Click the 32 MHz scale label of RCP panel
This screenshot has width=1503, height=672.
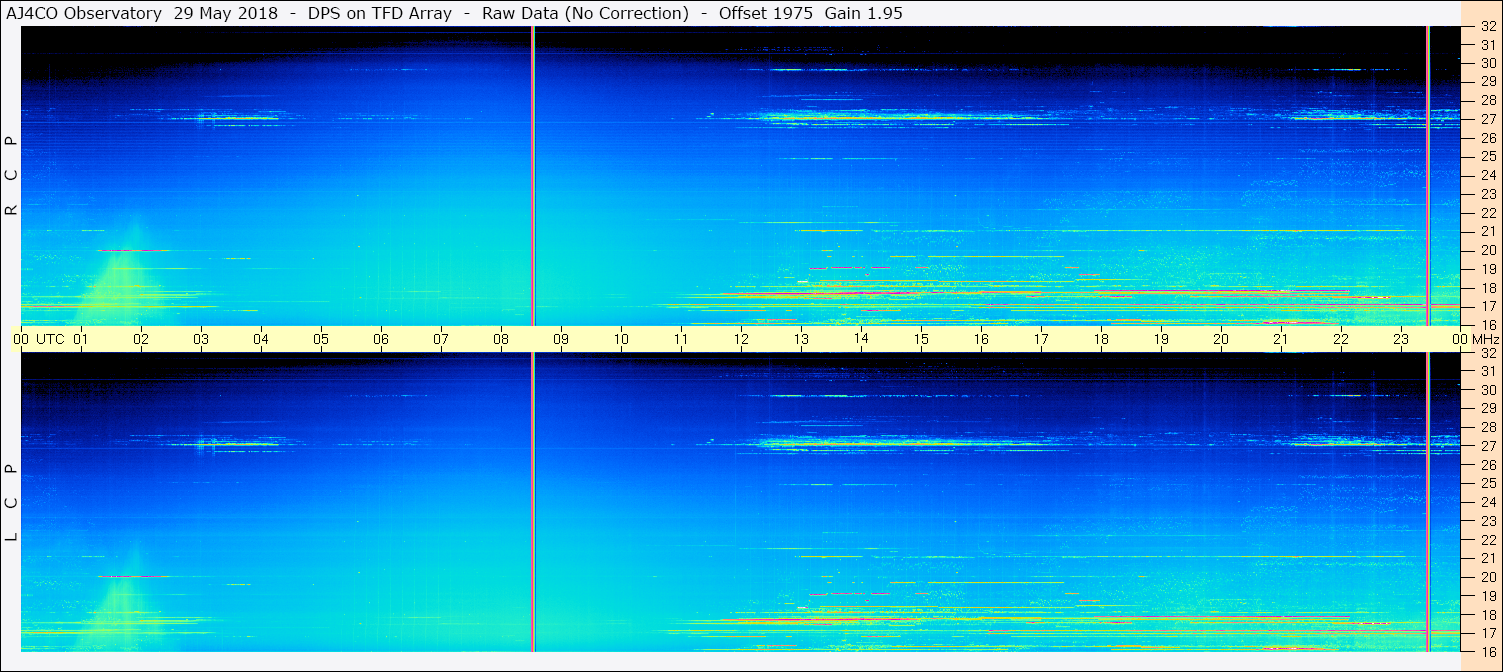point(1488,26)
